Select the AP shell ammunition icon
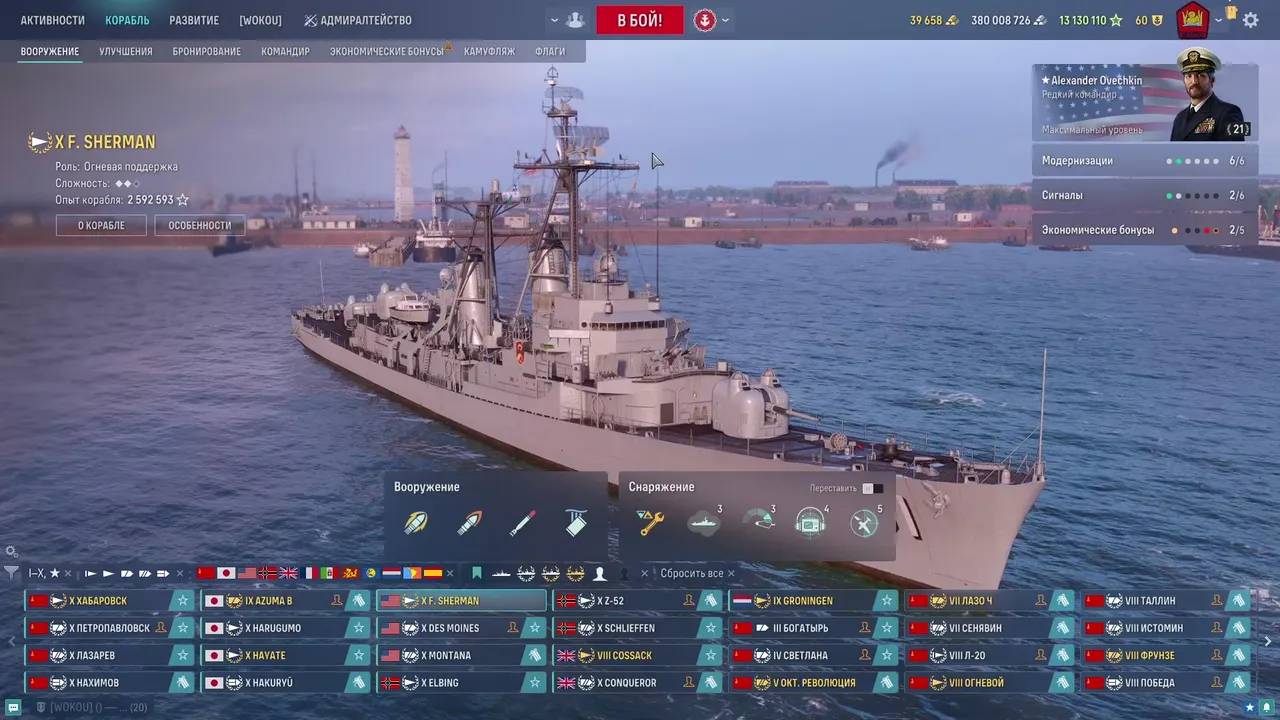The image size is (1280, 720). (x=469, y=523)
